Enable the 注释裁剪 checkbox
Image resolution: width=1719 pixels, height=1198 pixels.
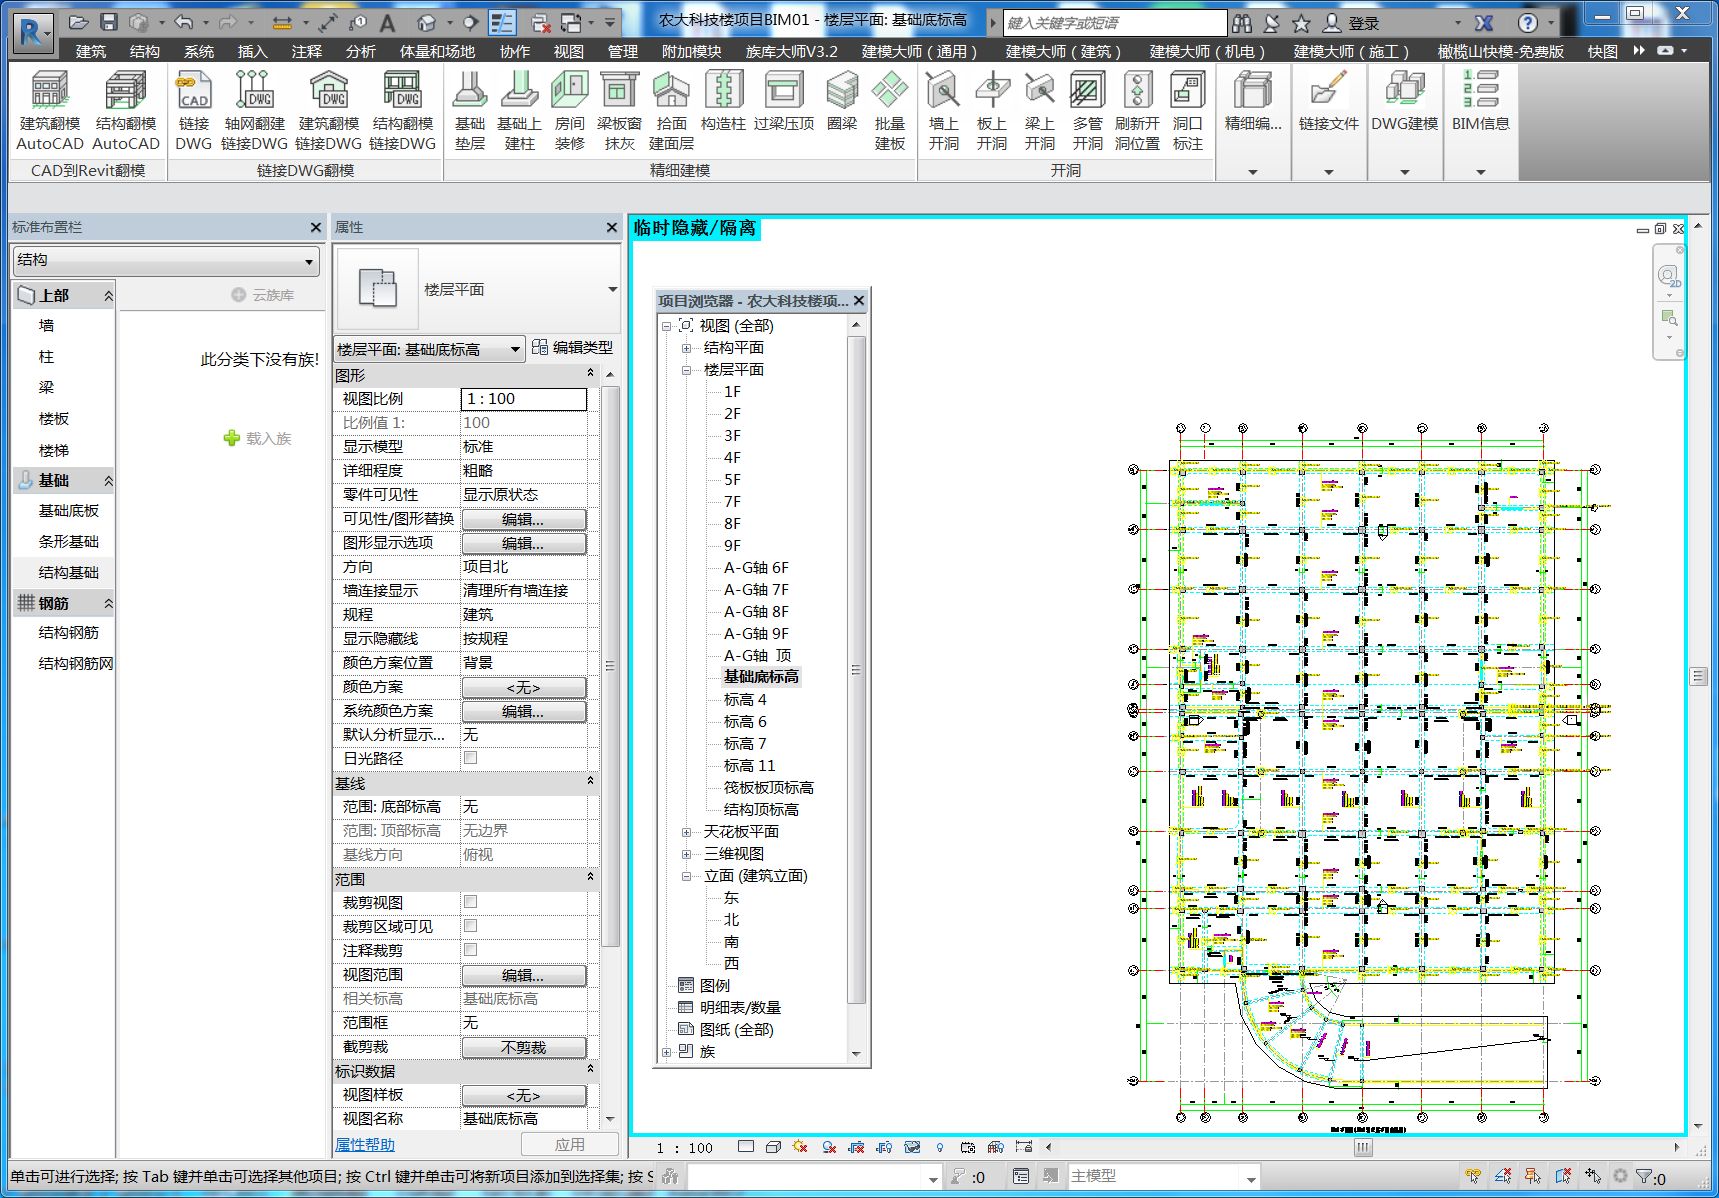470,950
